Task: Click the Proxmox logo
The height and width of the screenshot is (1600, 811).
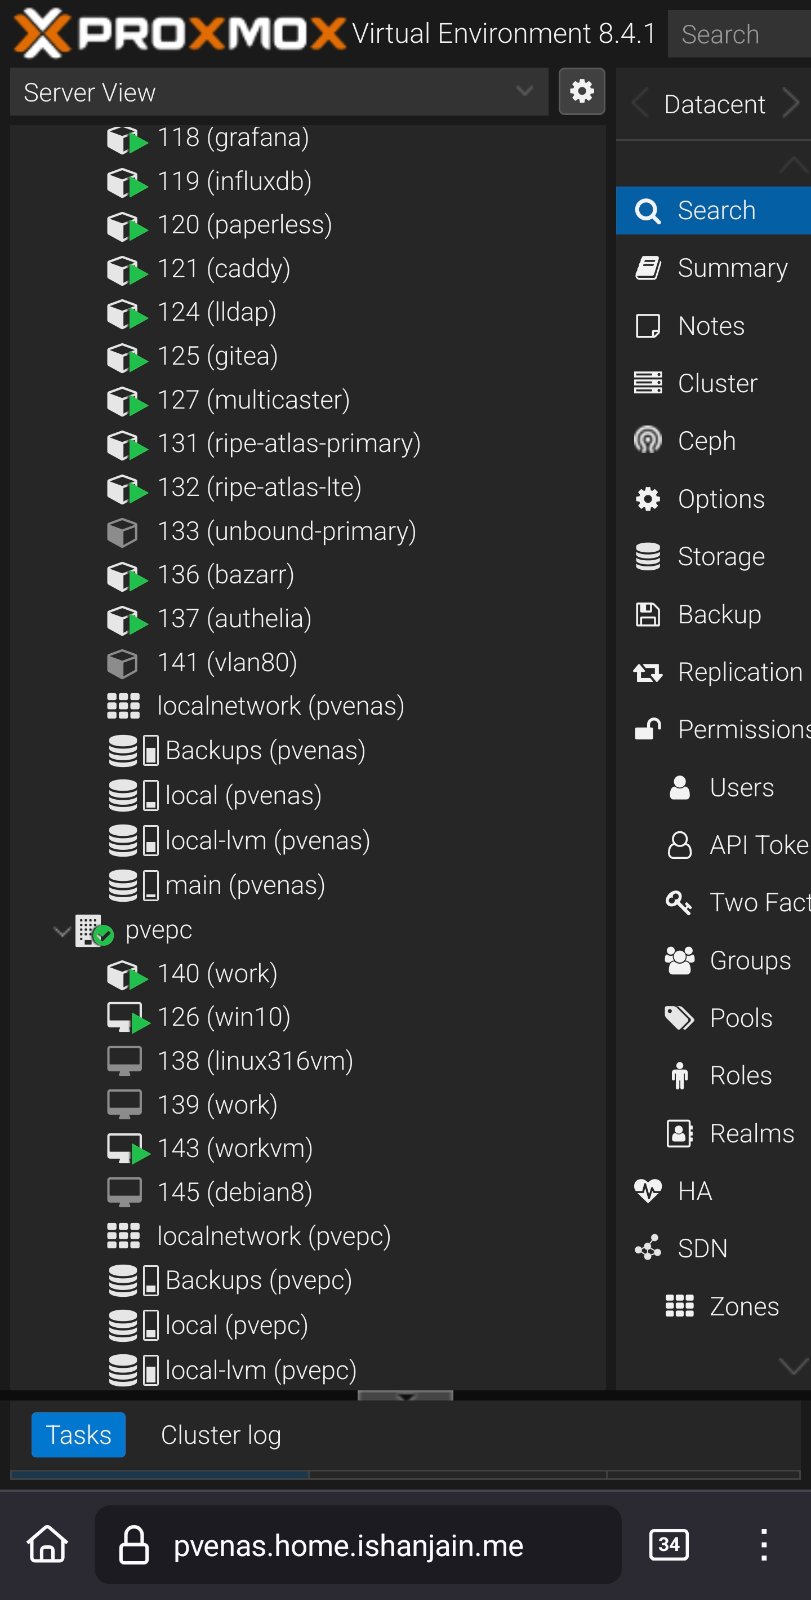Action: (180, 33)
